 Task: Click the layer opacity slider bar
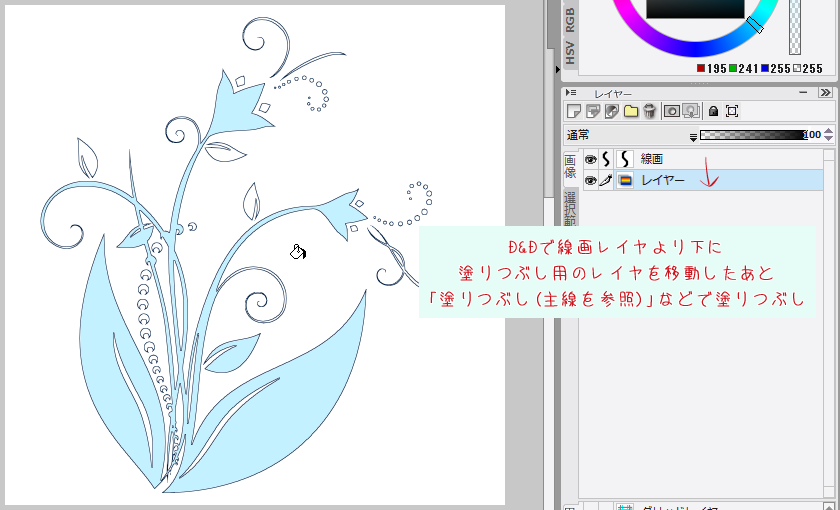pos(752,135)
